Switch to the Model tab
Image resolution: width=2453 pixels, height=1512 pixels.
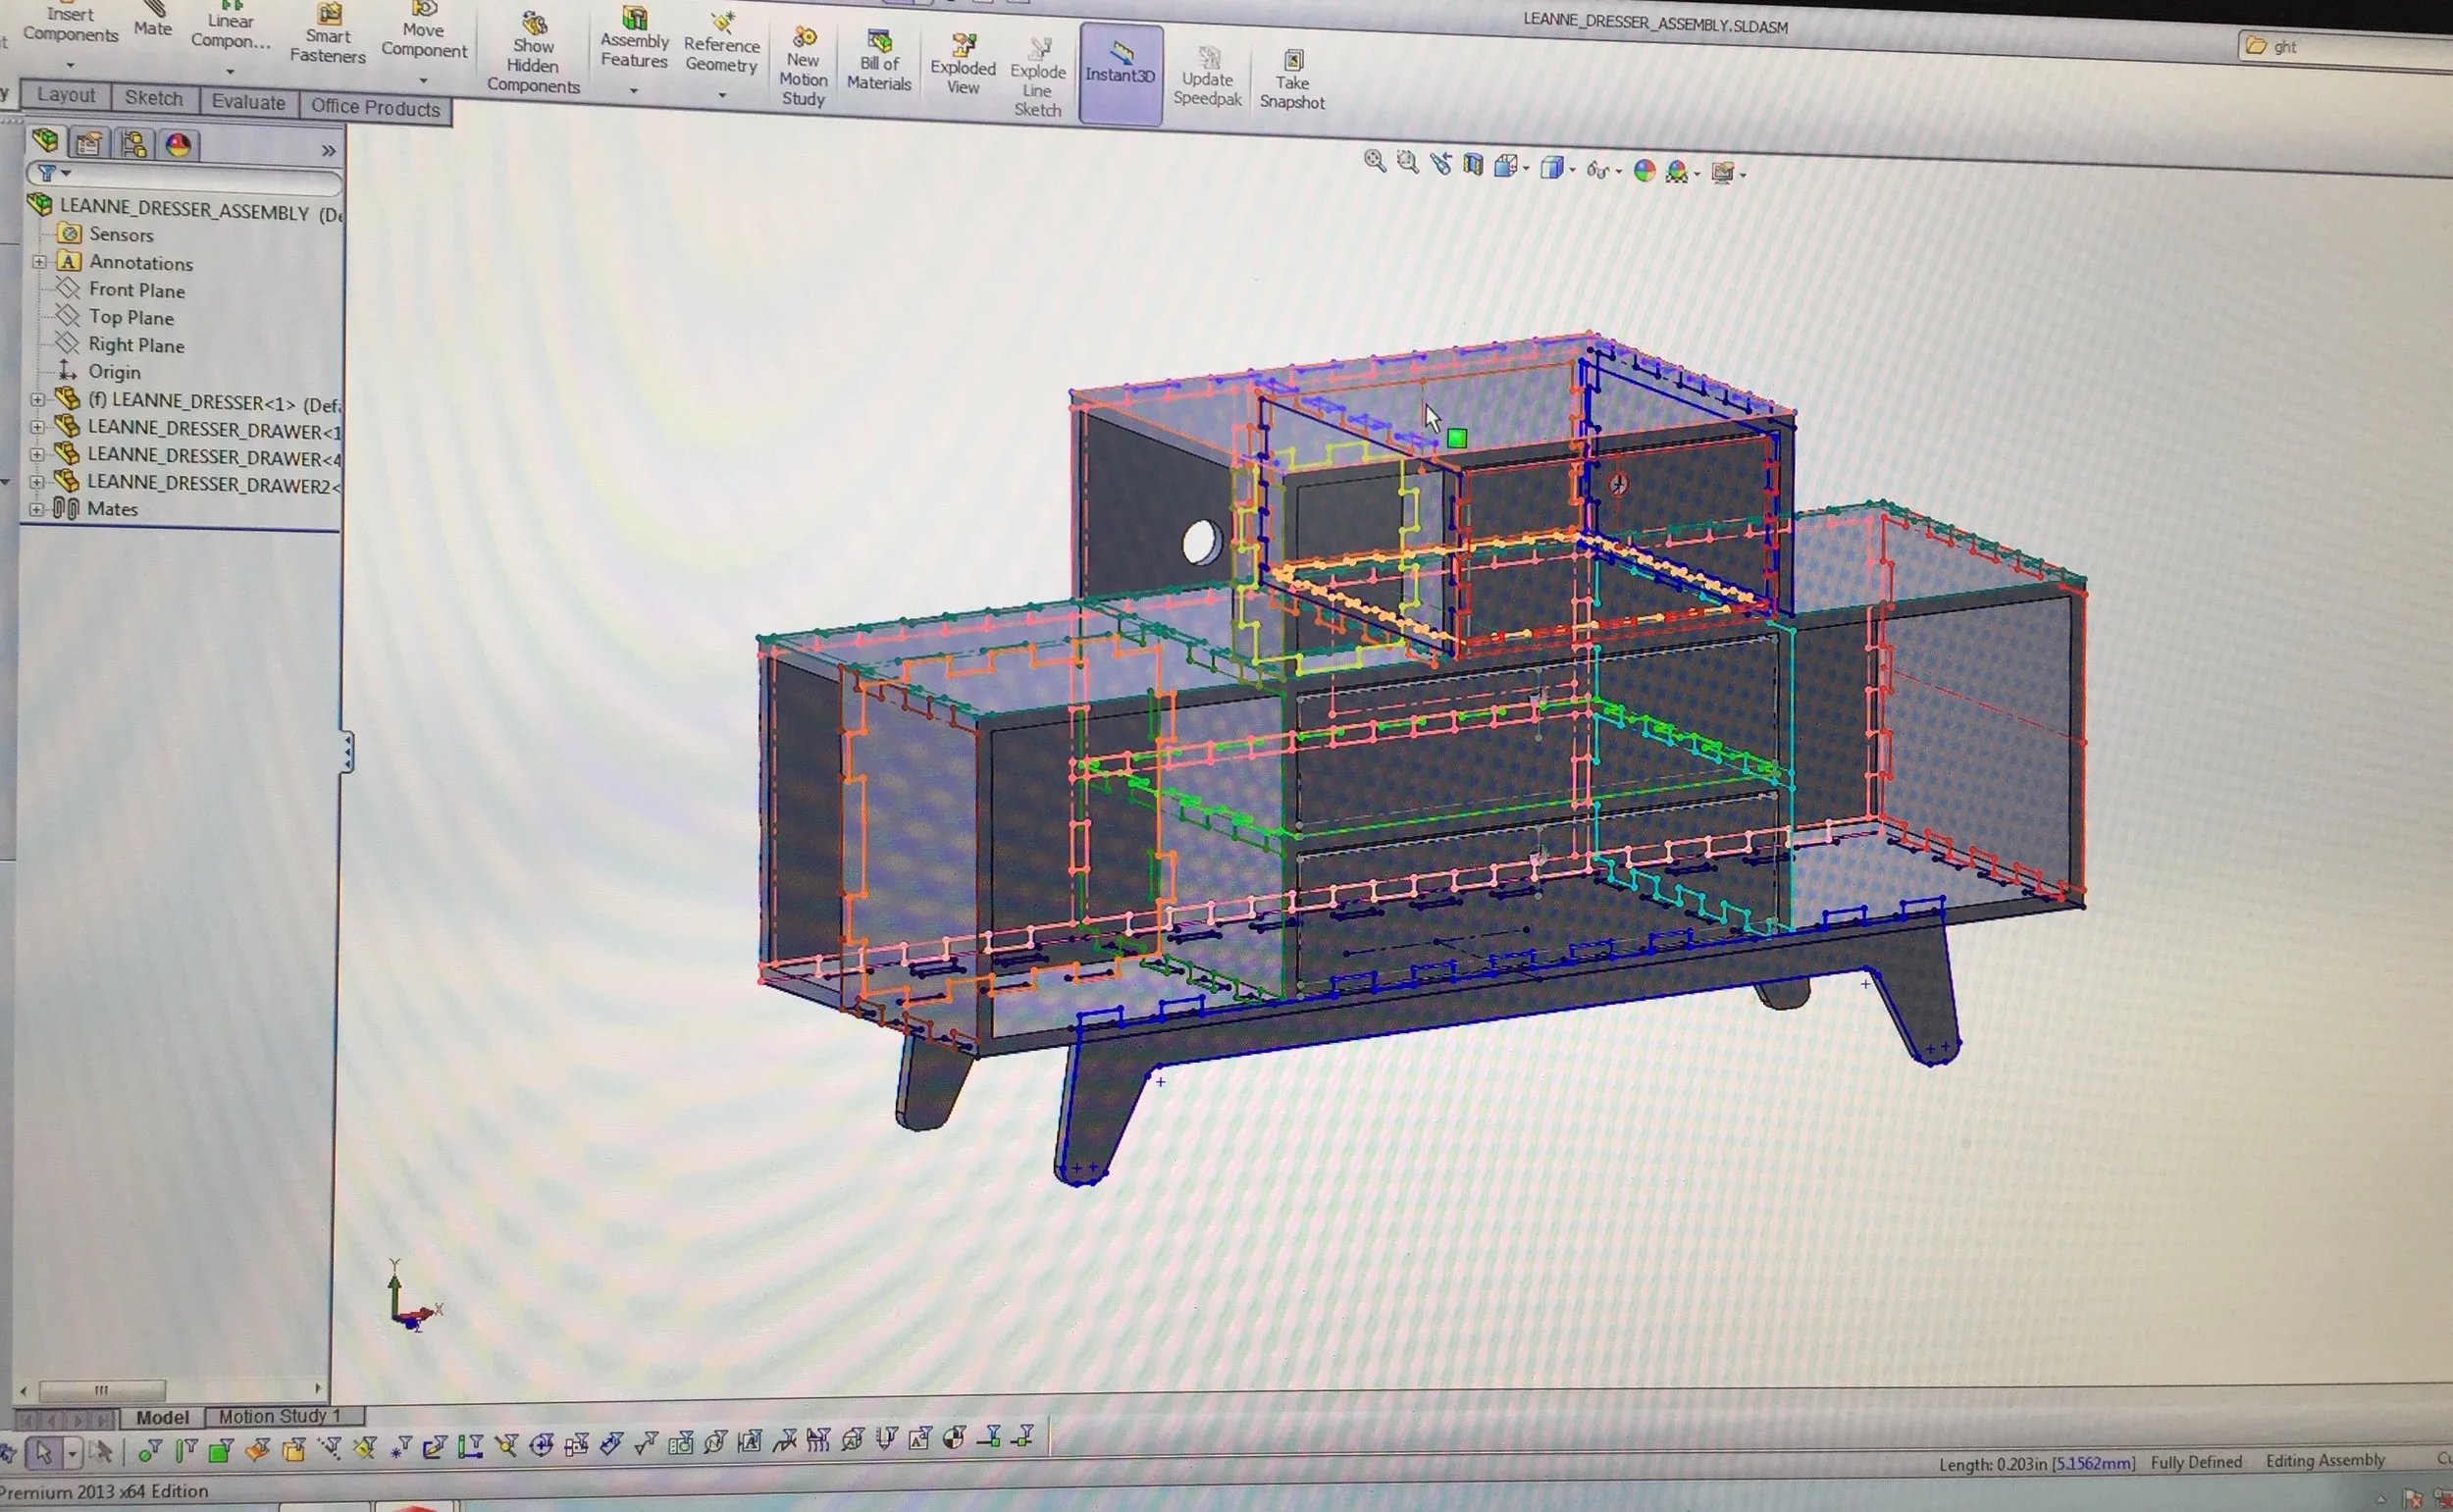tap(162, 1417)
